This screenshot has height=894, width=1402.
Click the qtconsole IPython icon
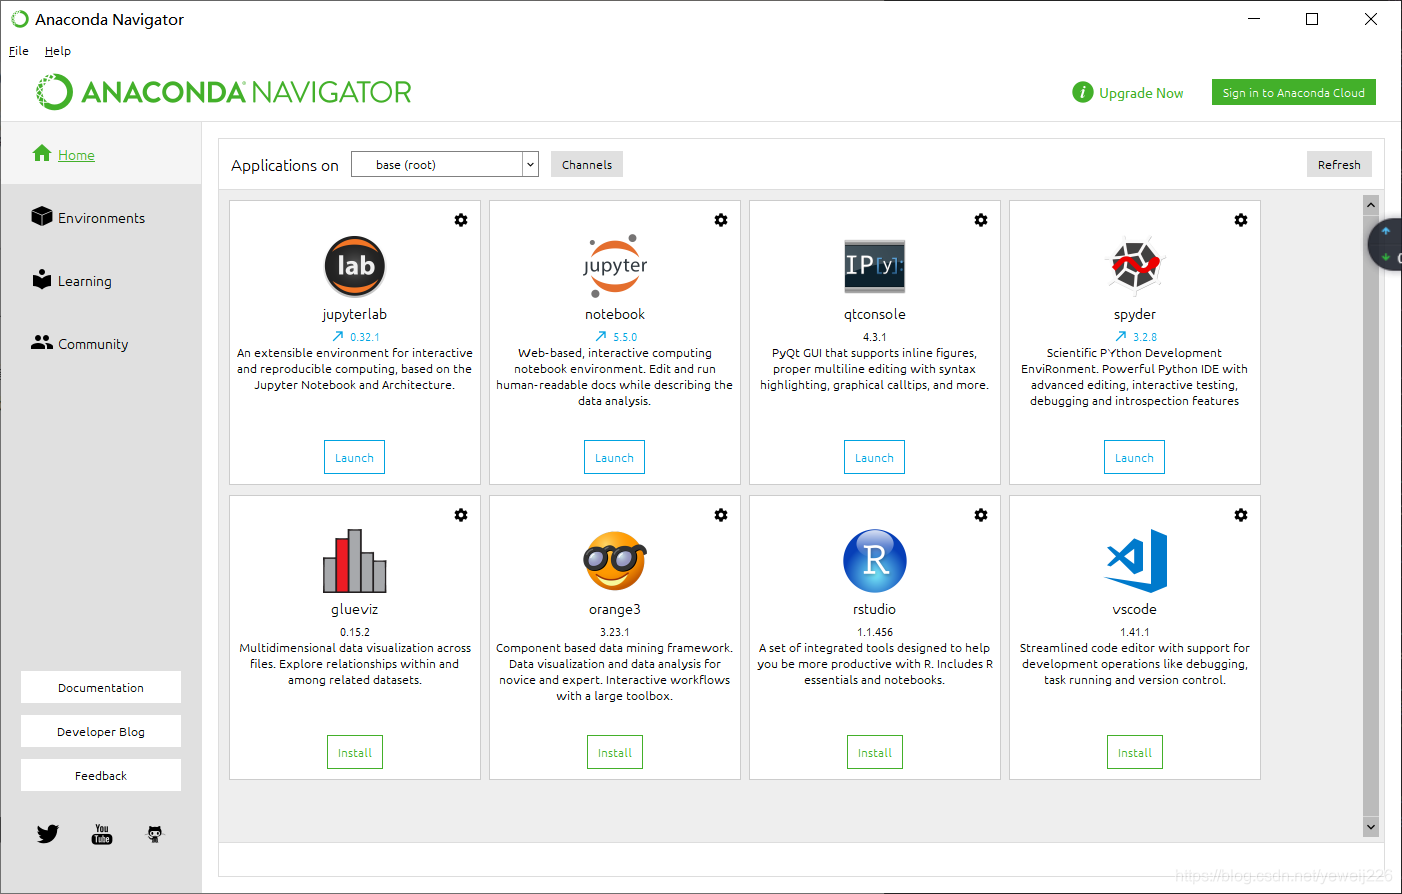[875, 266]
